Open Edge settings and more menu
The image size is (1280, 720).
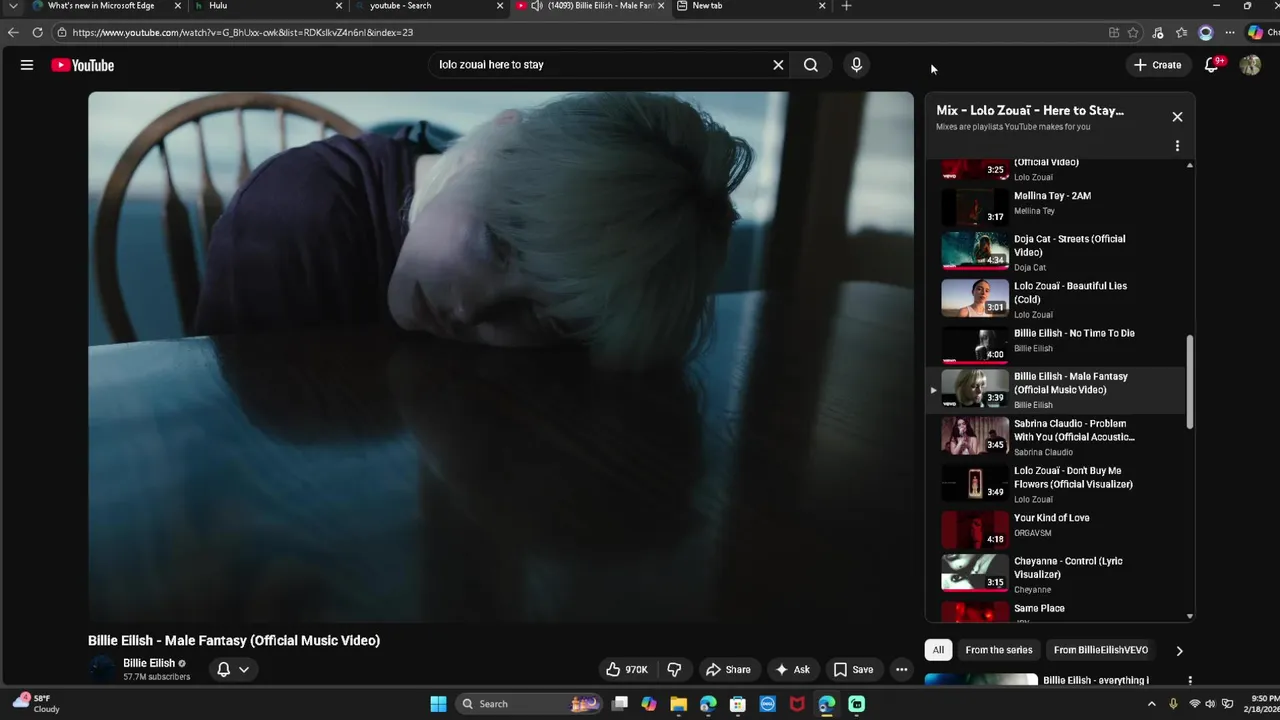(1230, 32)
